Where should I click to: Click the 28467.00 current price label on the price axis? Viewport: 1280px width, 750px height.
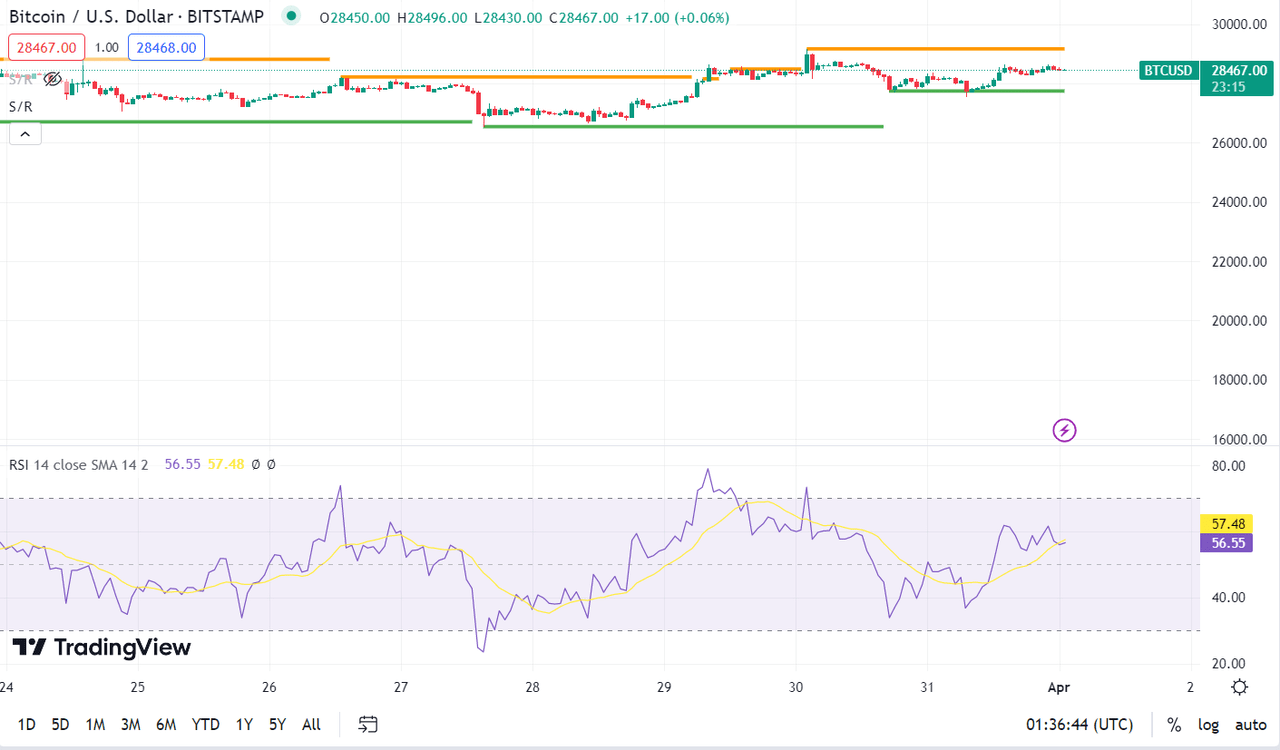pyautogui.click(x=1239, y=70)
